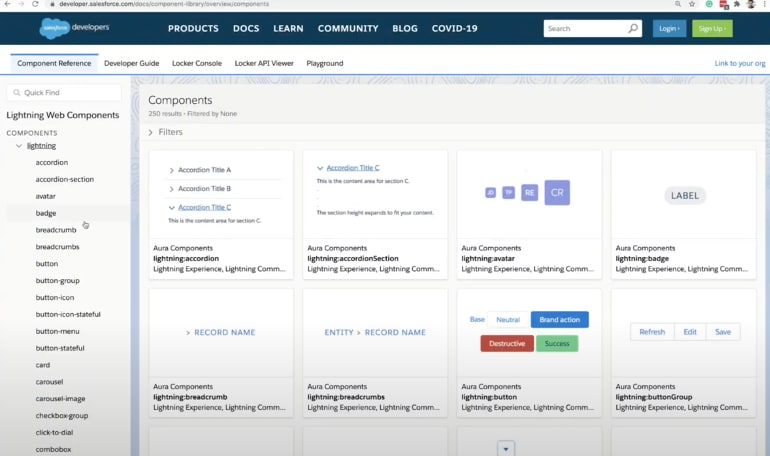Click the browser address bar URL
This screenshot has width=770, height=456.
pyautogui.click(x=164, y=4)
